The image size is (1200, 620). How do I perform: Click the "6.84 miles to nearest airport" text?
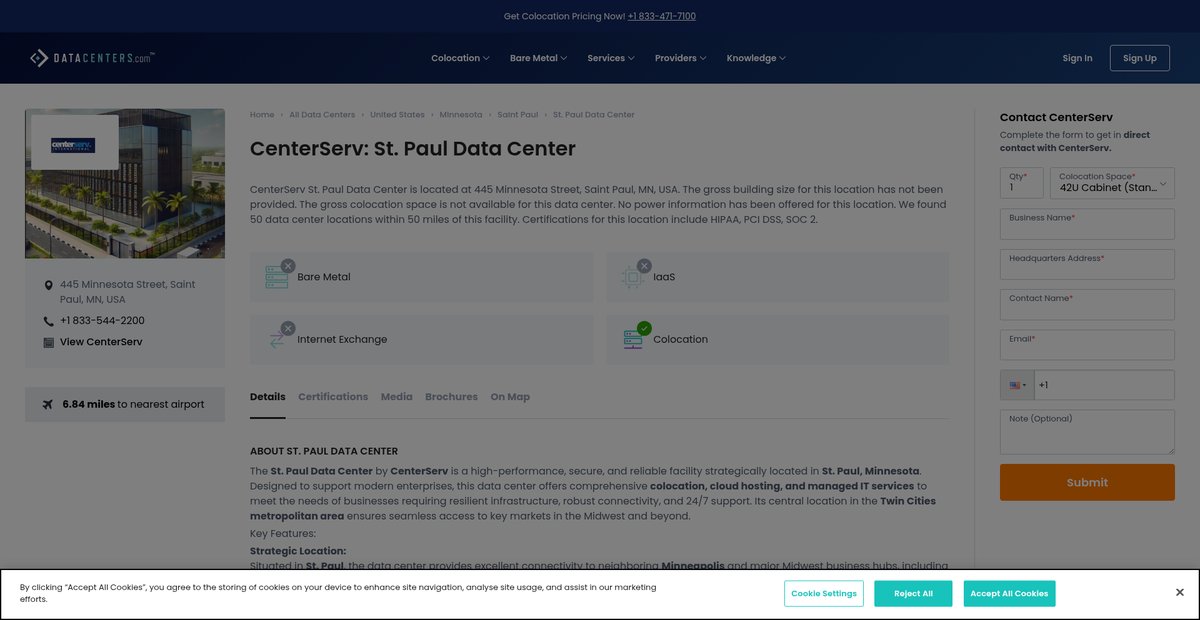point(133,404)
